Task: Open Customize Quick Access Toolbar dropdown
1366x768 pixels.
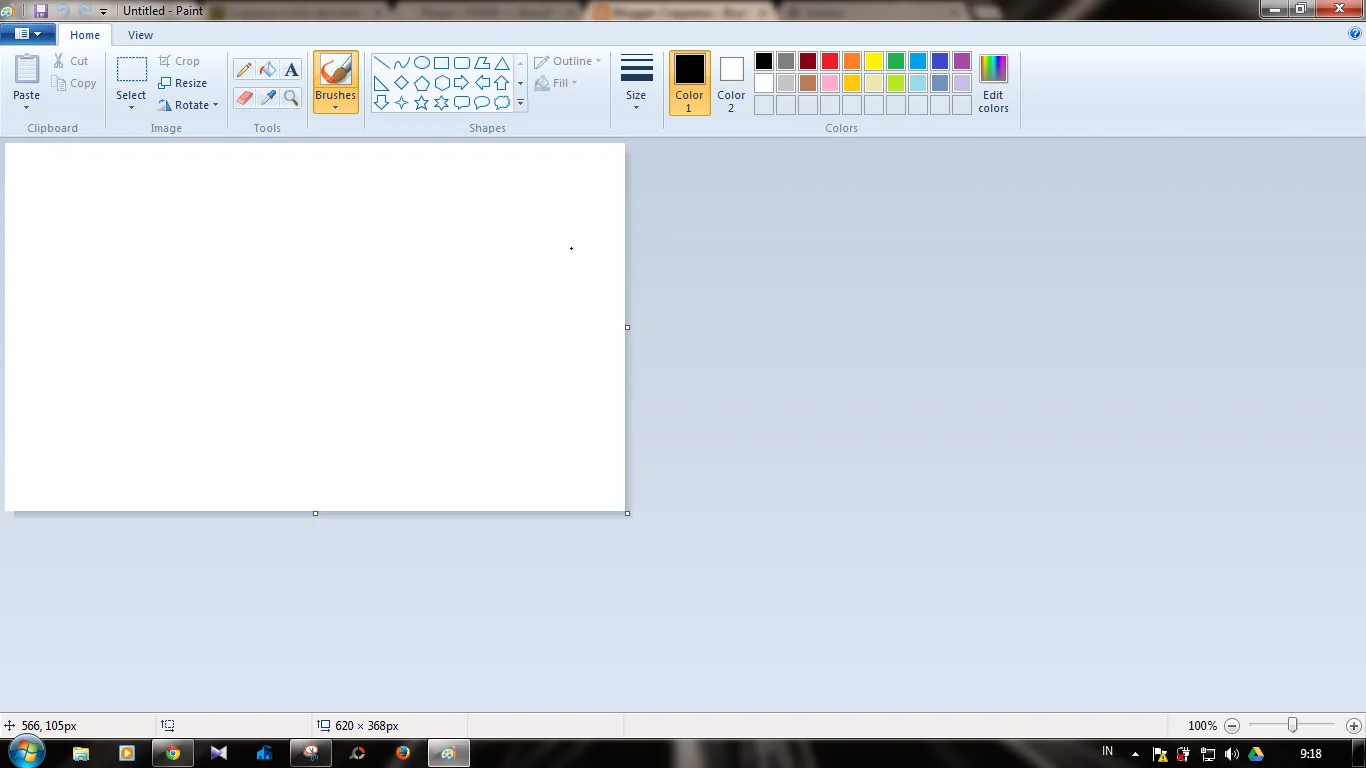Action: pyautogui.click(x=103, y=11)
